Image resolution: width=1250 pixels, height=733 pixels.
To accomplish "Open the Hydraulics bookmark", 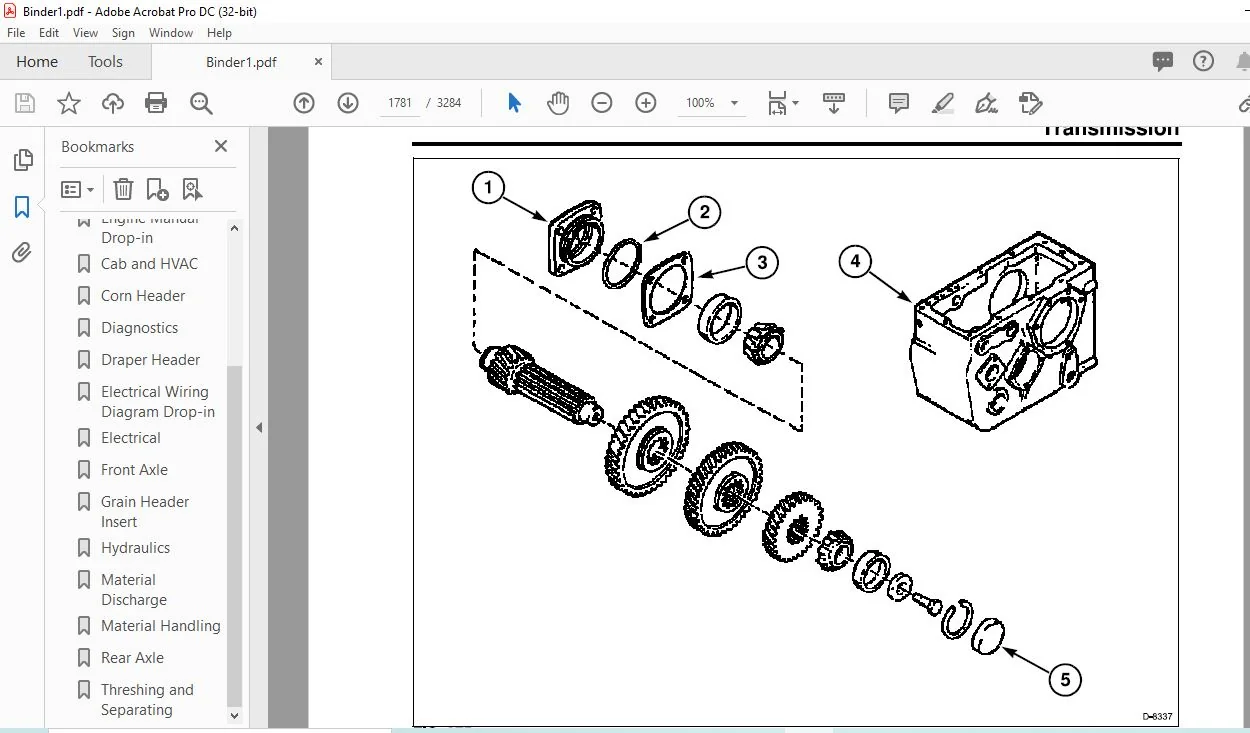I will point(135,548).
